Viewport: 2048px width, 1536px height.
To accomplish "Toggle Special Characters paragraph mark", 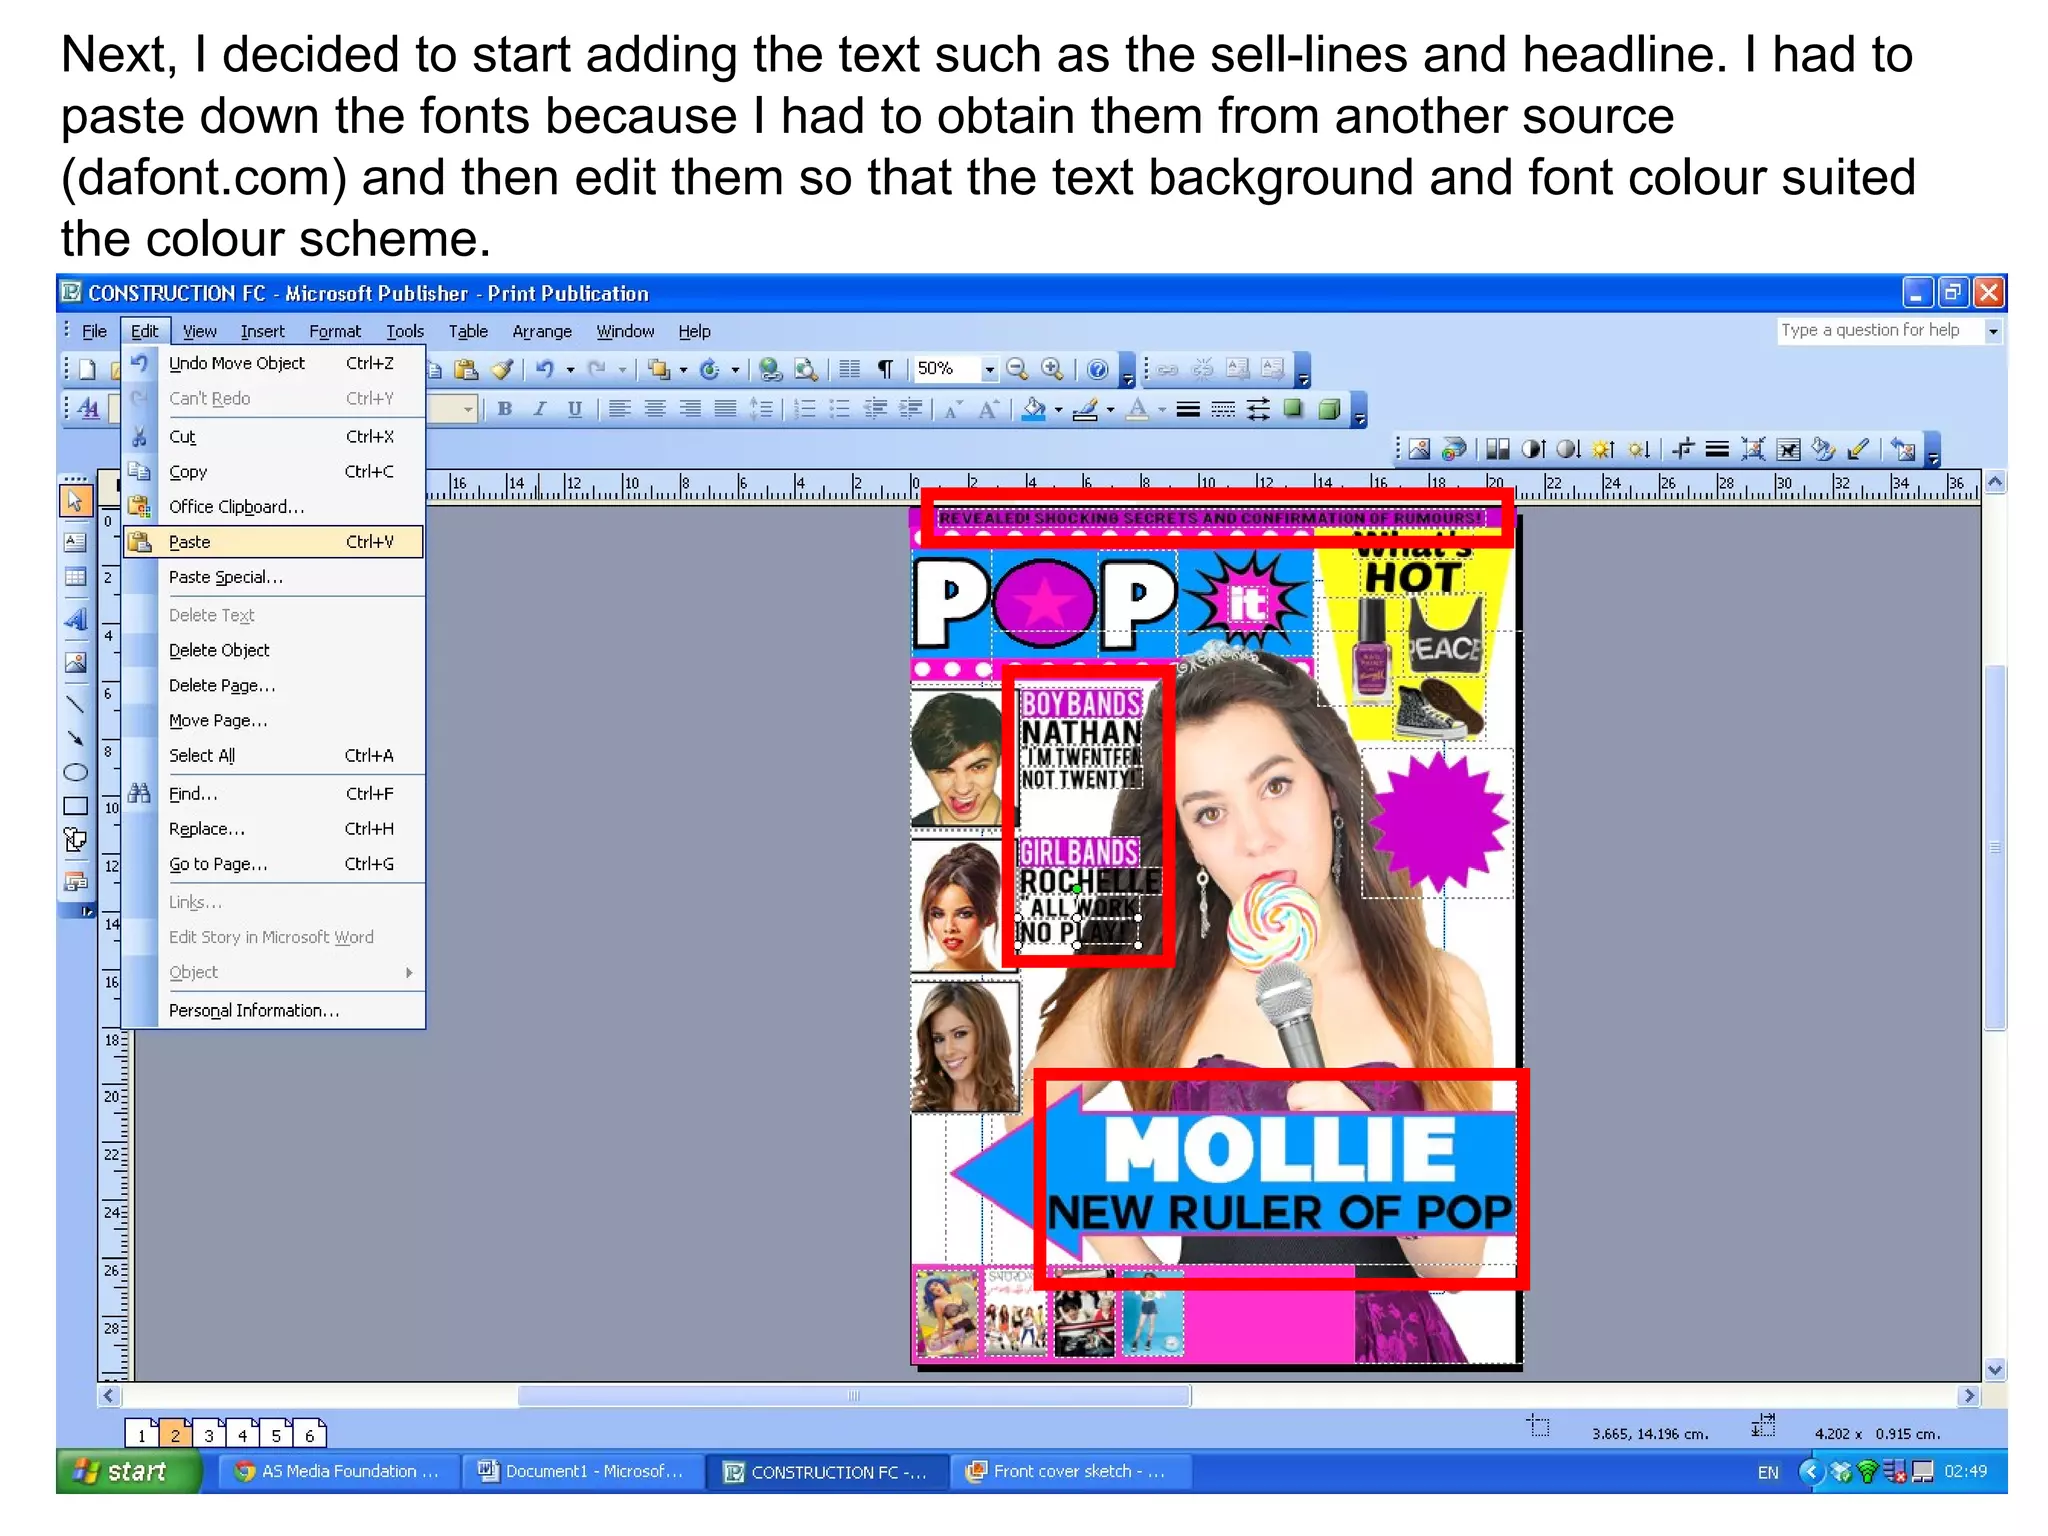I will [x=885, y=369].
